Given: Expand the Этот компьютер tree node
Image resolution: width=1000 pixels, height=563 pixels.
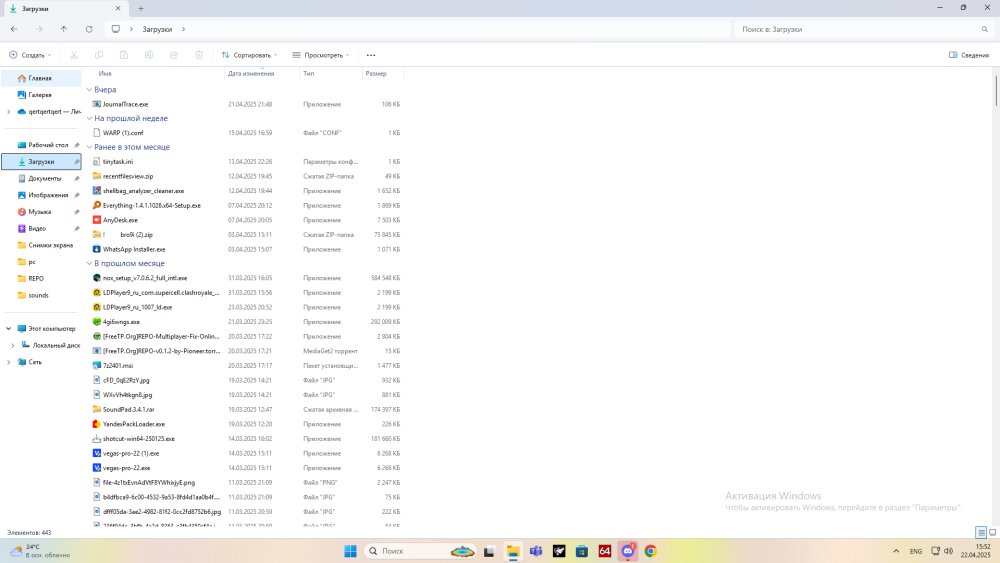Looking at the screenshot, I should click(x=8, y=329).
